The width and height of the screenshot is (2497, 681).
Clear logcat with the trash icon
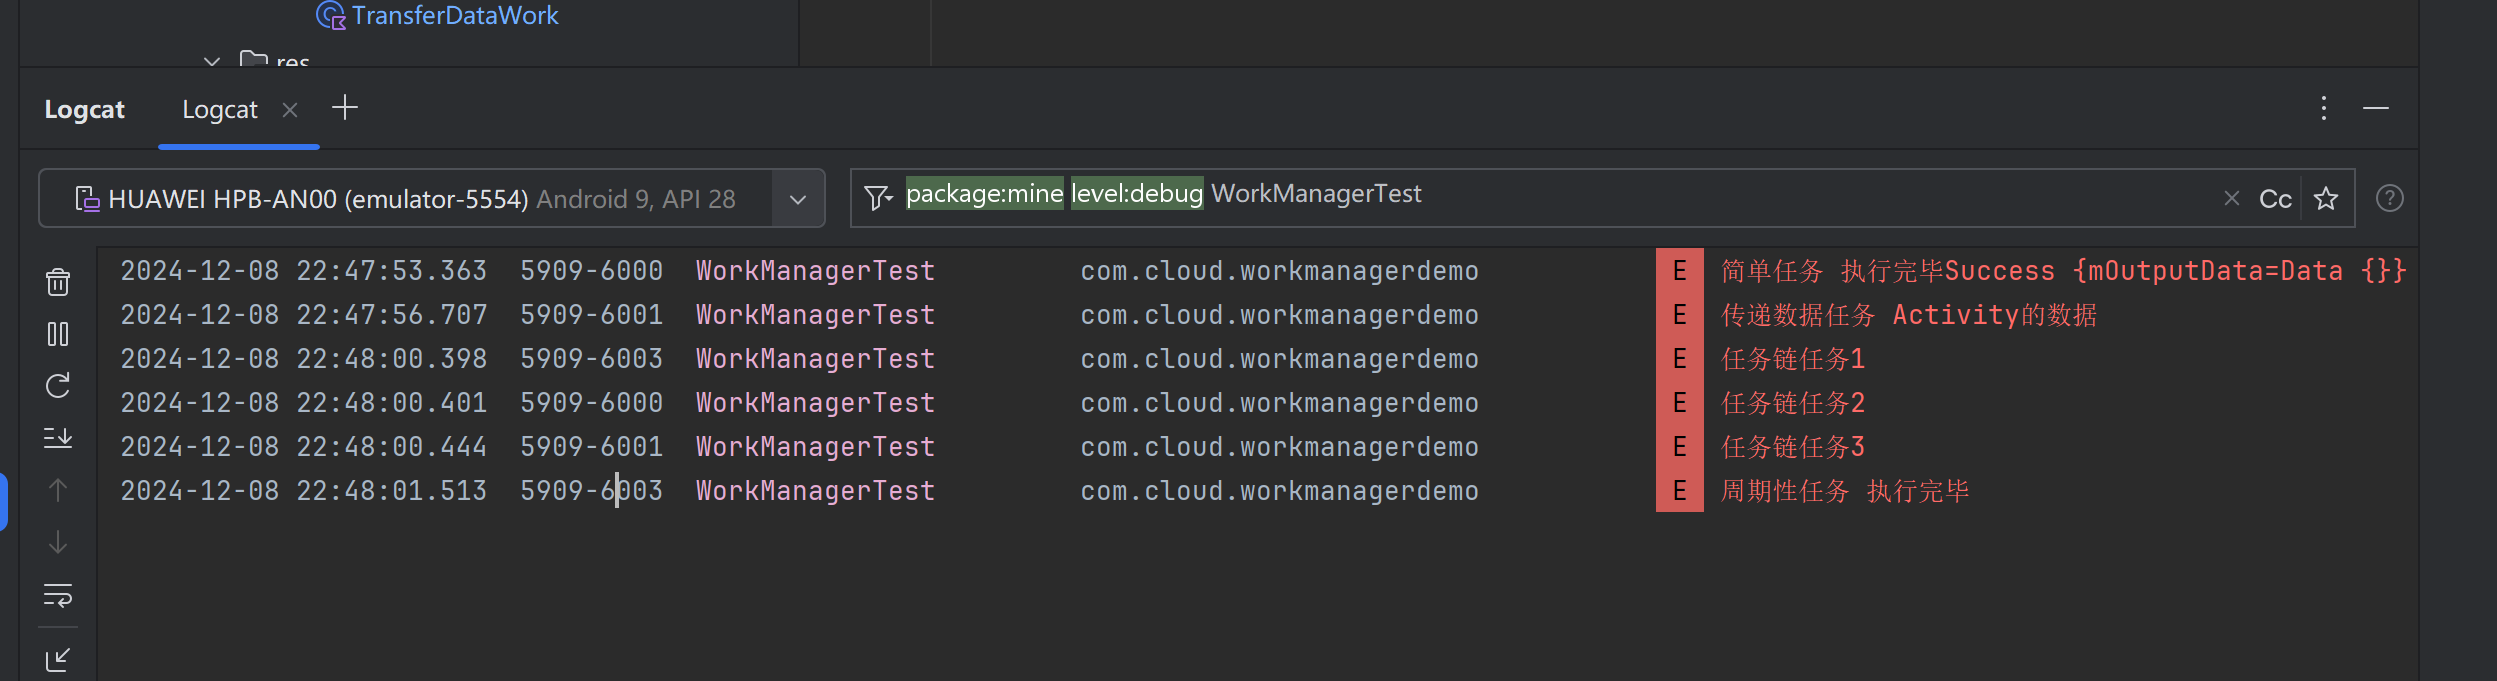click(58, 282)
